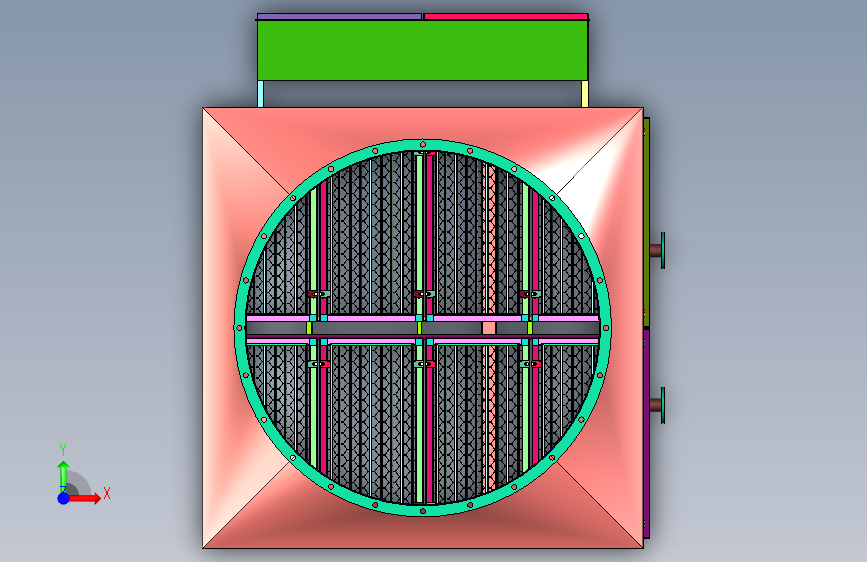This screenshot has width=867, height=562.
Task: Click the "X" axis label
Action: [107, 493]
